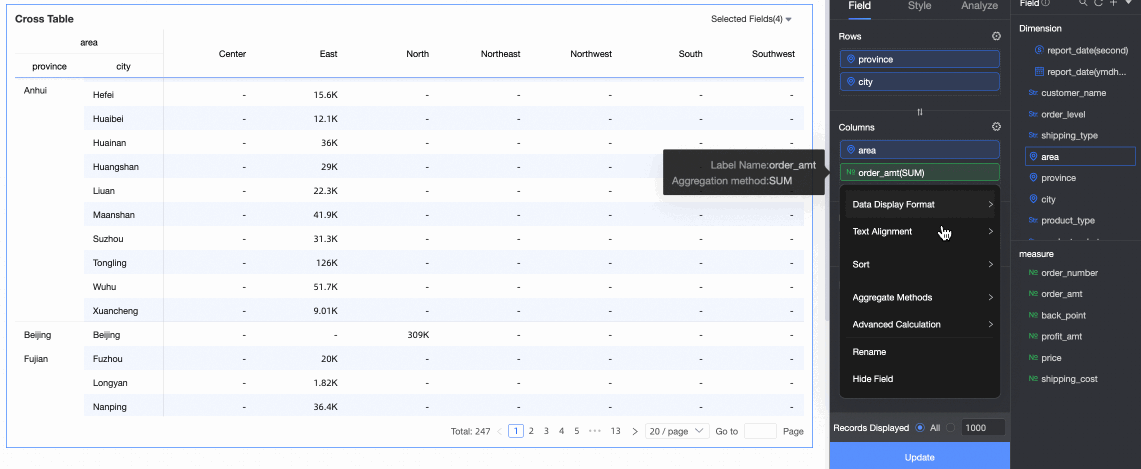
Task: Select the limited records radio button
Action: coord(950,428)
